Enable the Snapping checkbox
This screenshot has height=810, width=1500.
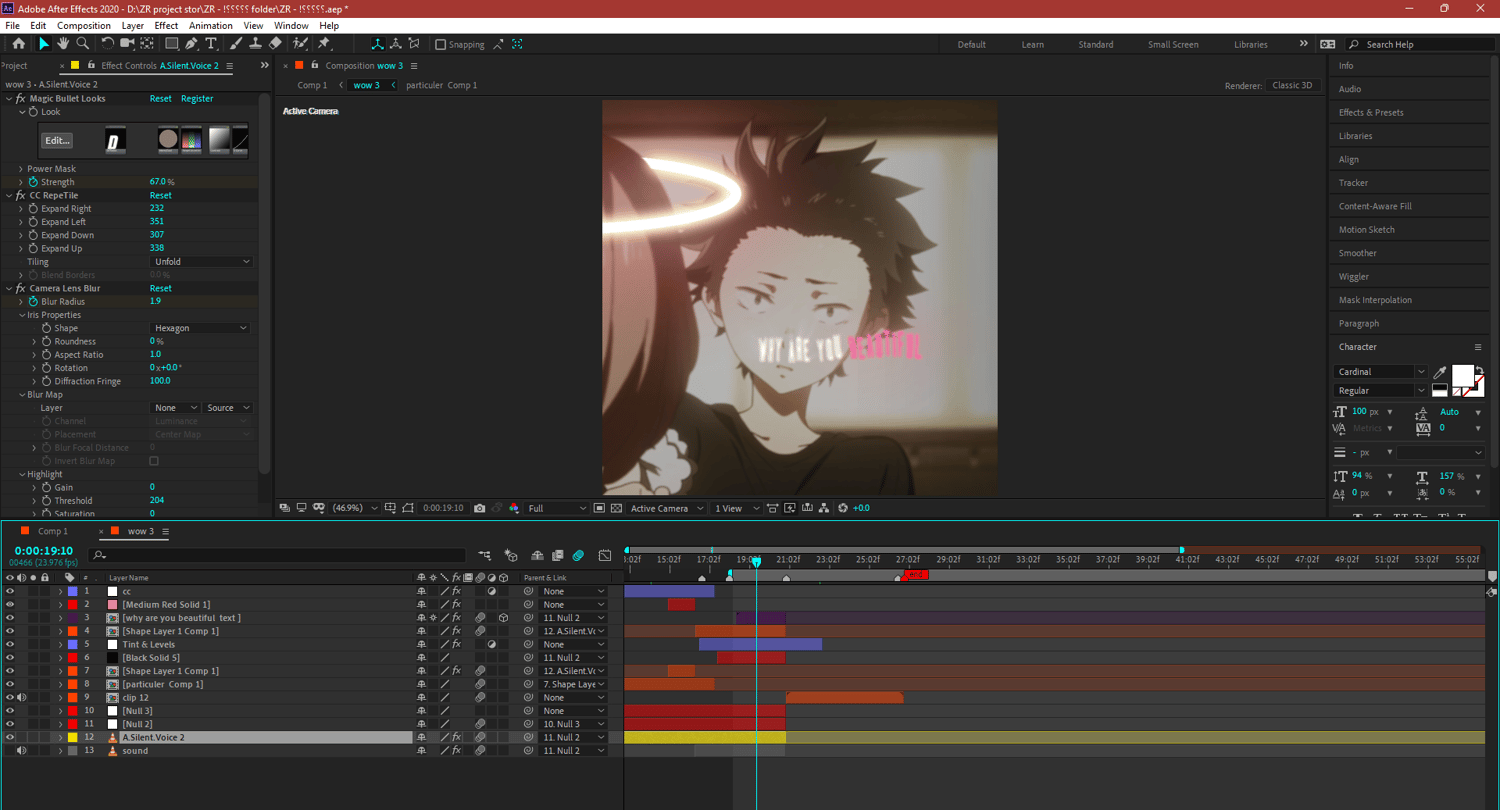pos(441,44)
